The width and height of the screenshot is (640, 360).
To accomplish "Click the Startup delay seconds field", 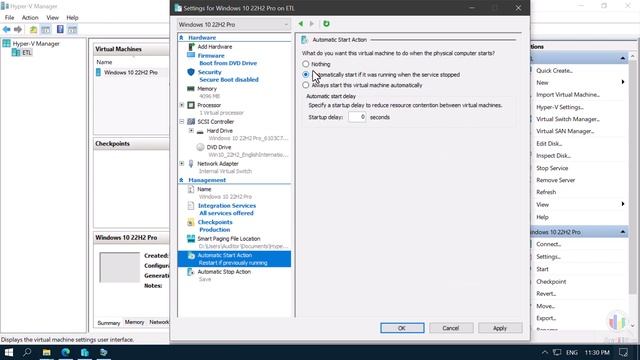I will point(357,117).
